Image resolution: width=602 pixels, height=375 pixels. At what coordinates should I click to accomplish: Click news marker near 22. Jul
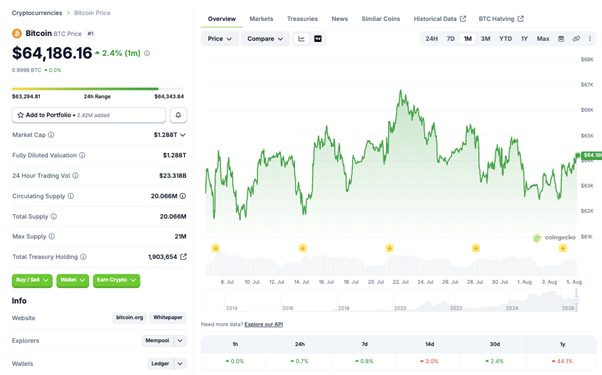coord(389,248)
